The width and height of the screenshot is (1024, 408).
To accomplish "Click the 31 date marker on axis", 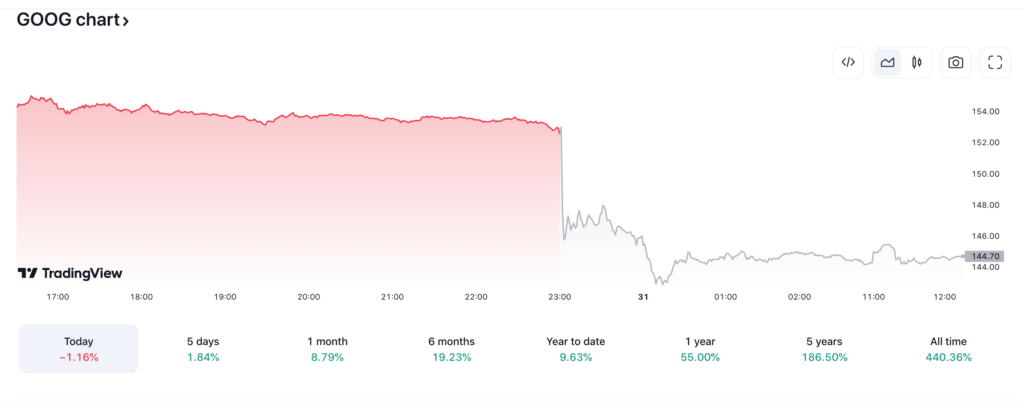I will (x=644, y=297).
